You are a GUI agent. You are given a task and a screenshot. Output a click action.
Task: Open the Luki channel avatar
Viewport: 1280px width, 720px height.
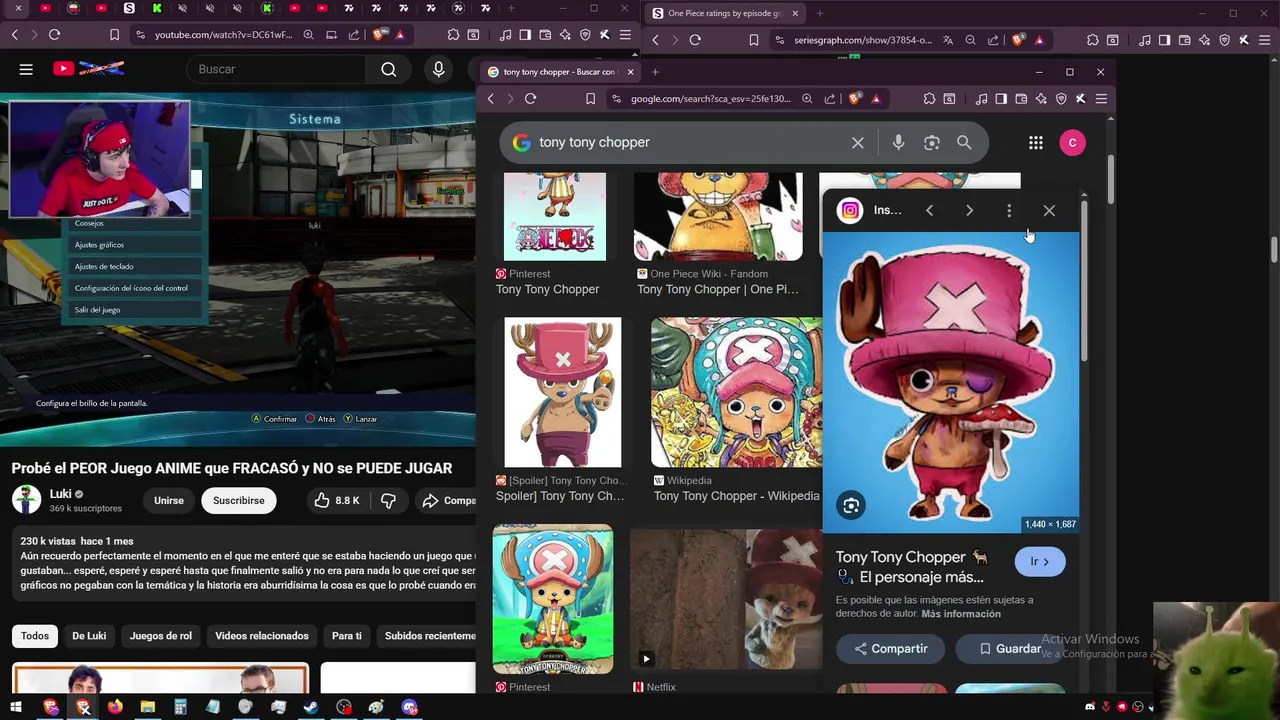[26, 500]
